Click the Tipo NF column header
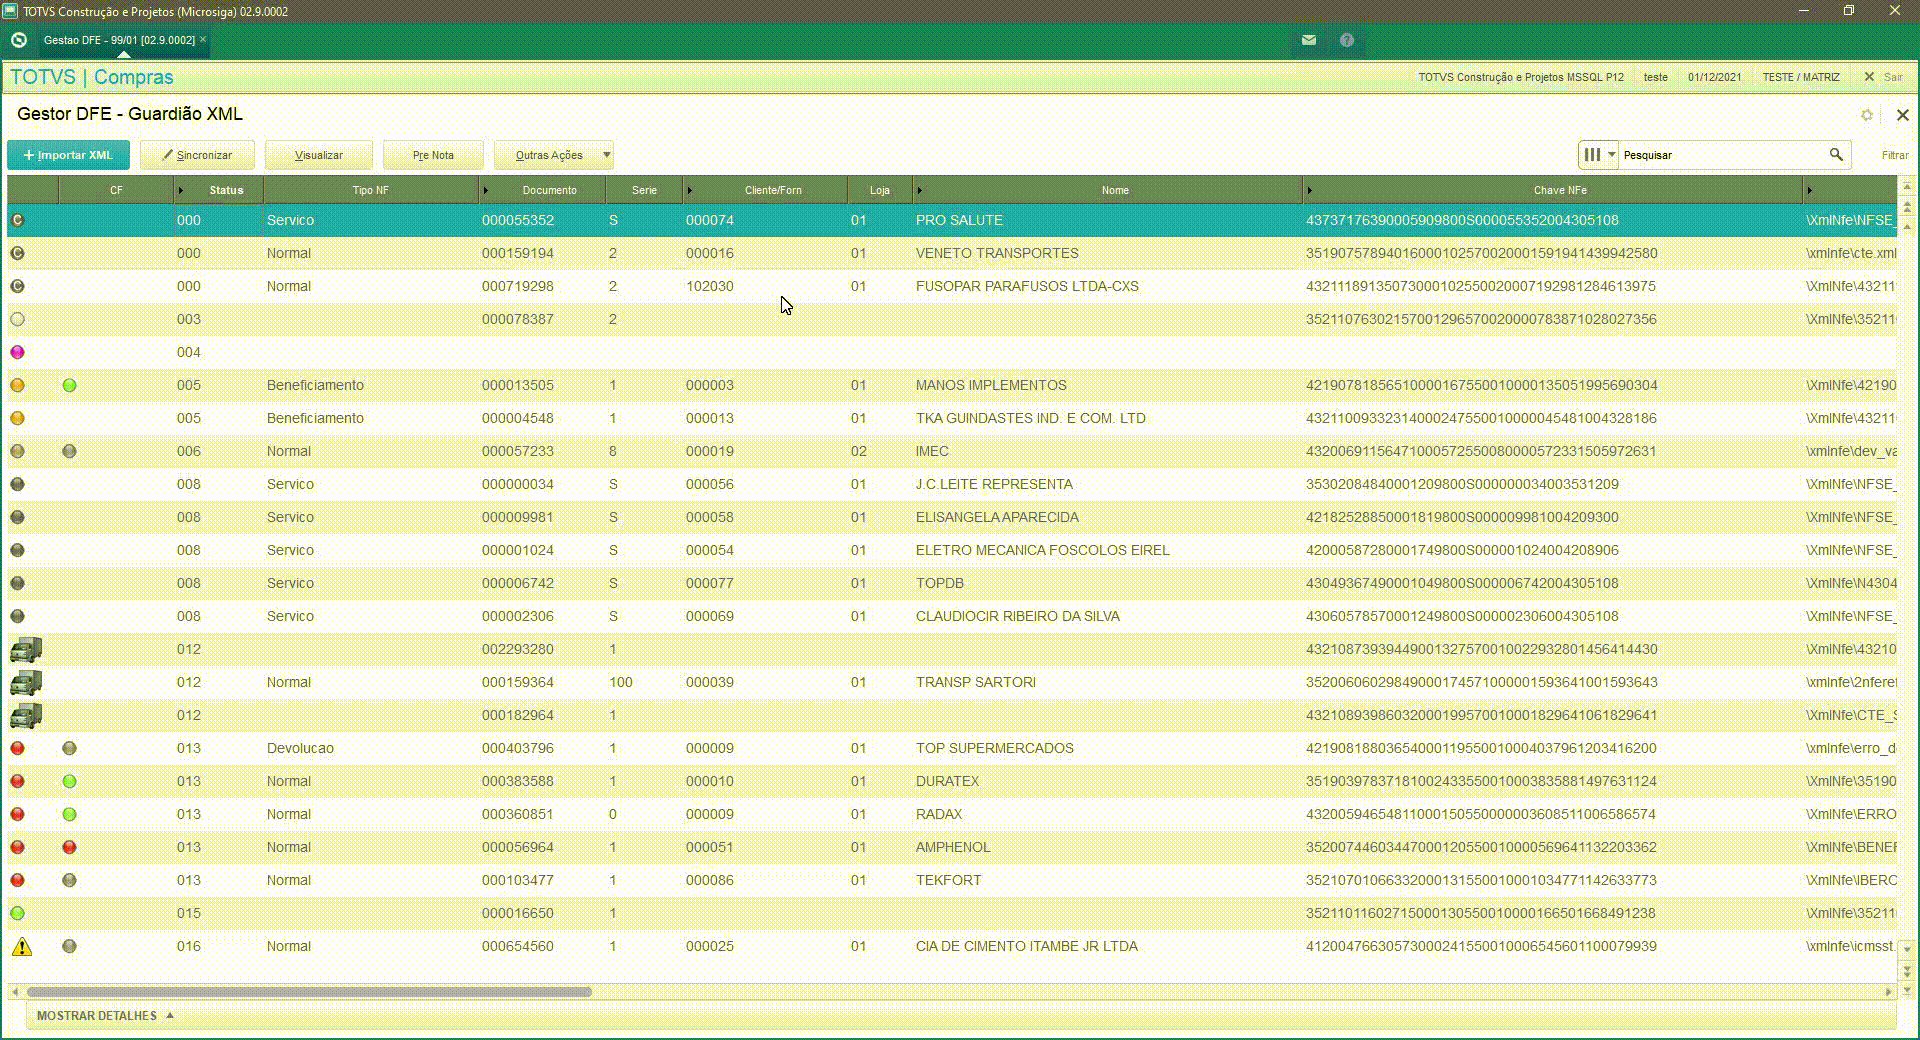The width and height of the screenshot is (1920, 1040). (370, 190)
